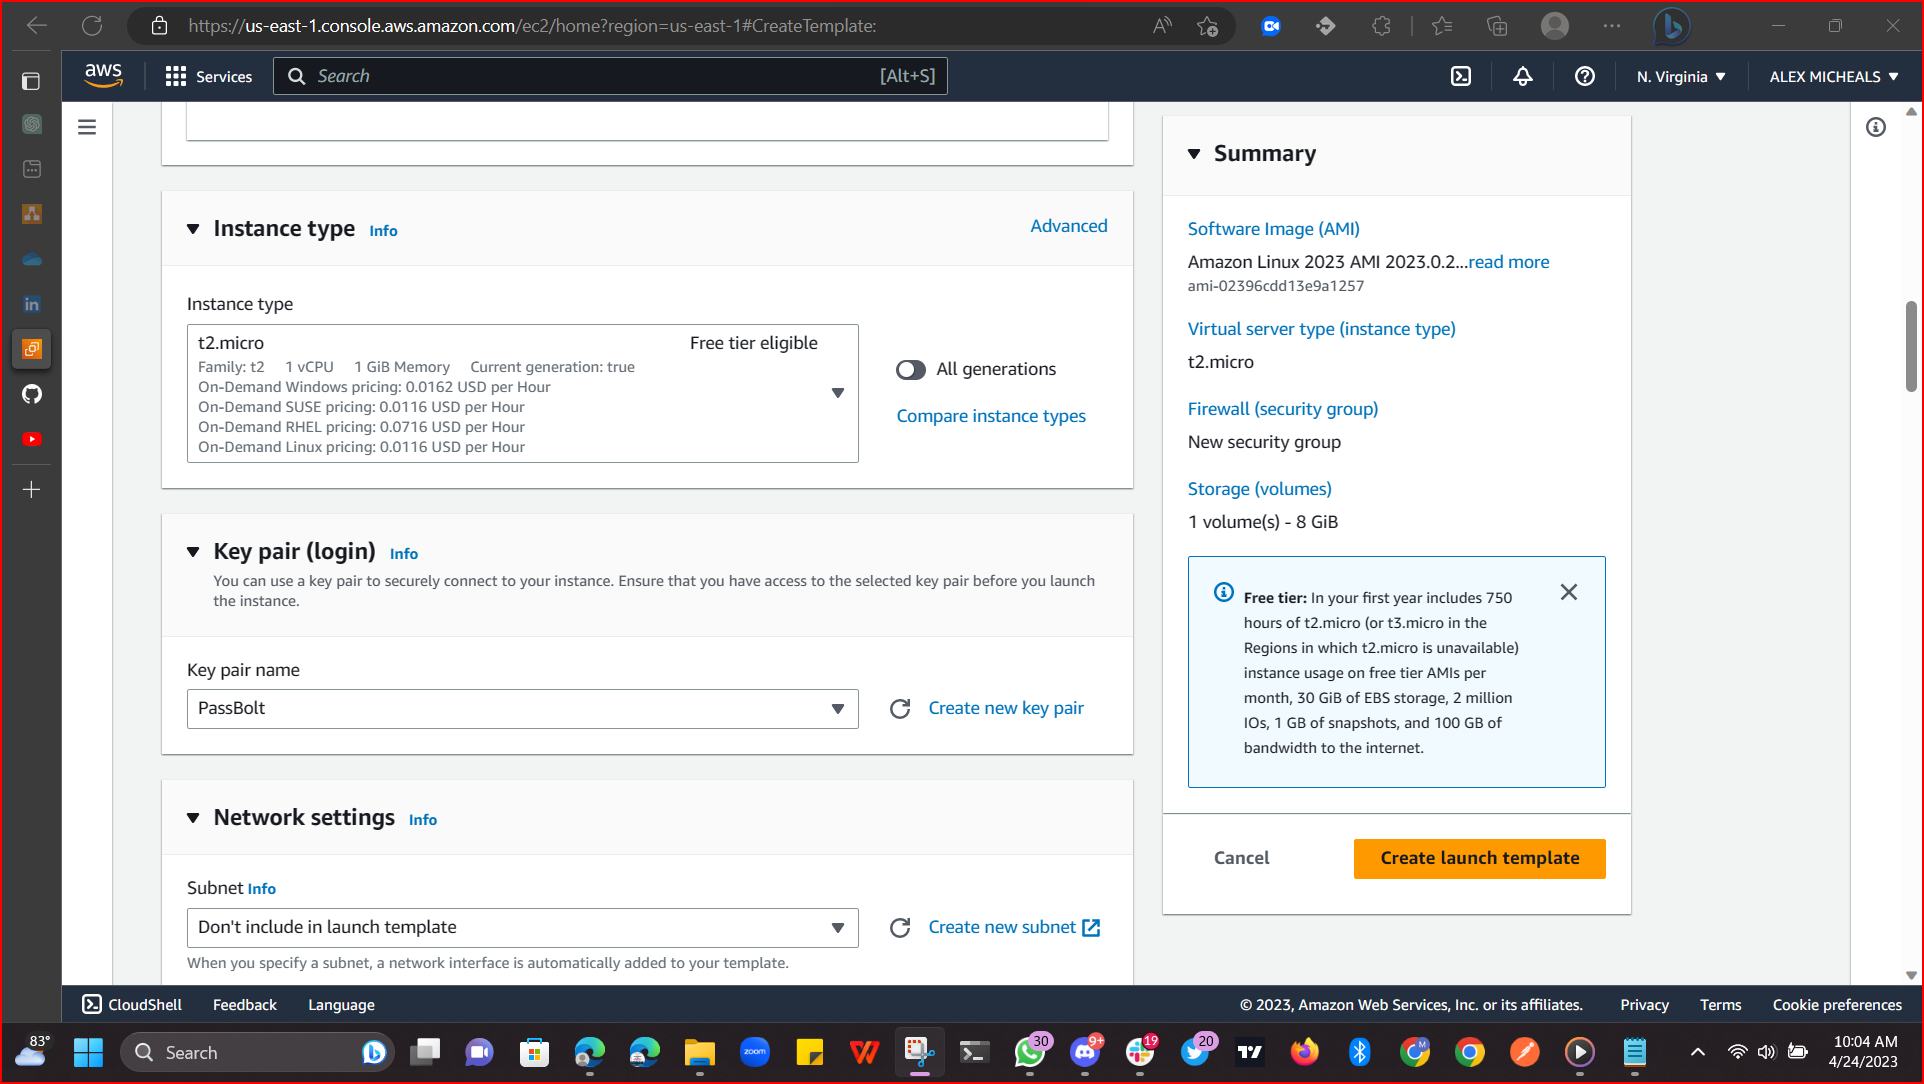Screen dimensions: 1924x1084
Task: Open the Compare instance types link
Action: click(x=990, y=416)
